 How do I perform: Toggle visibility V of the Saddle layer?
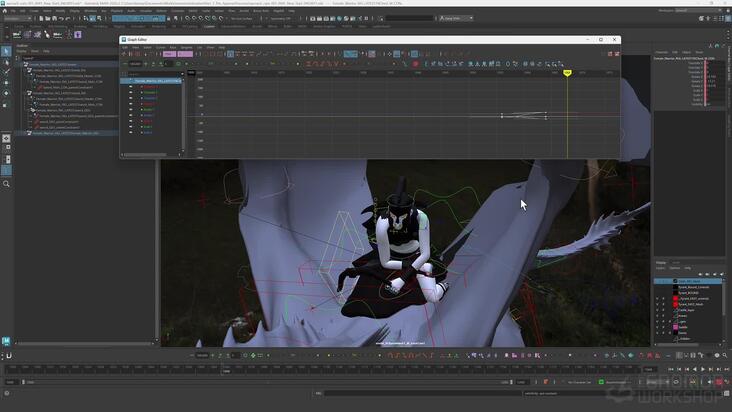[657, 327]
